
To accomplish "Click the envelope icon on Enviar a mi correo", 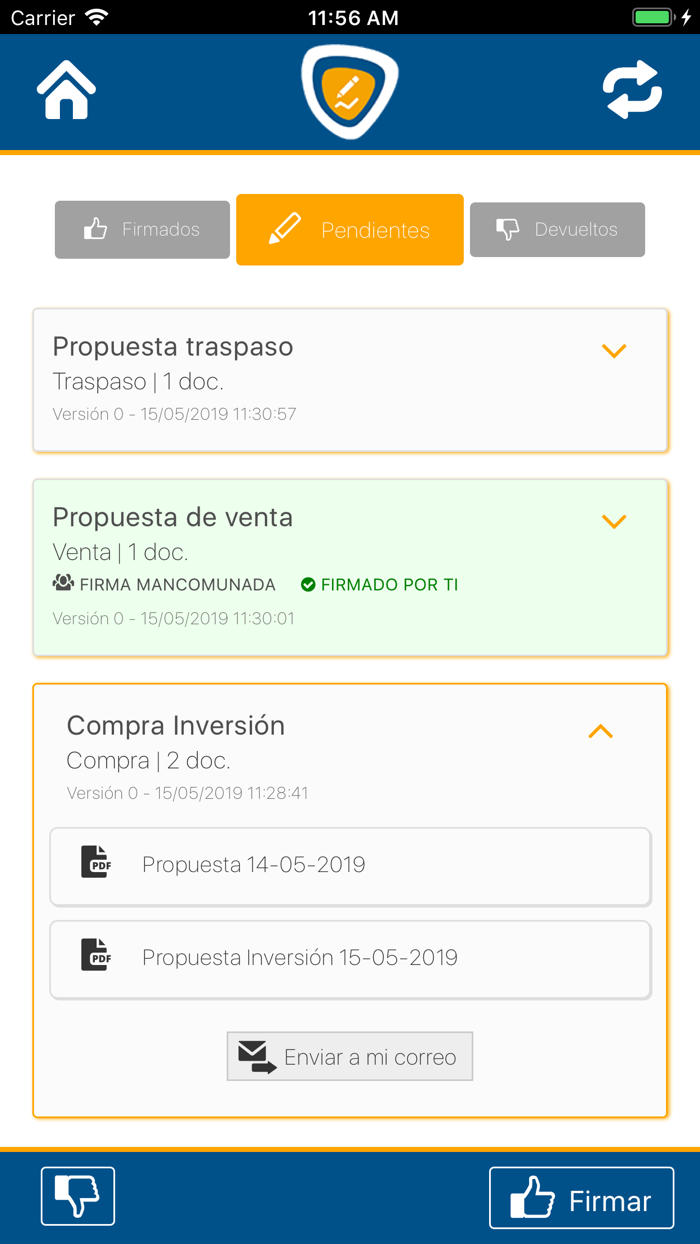I will point(253,1056).
